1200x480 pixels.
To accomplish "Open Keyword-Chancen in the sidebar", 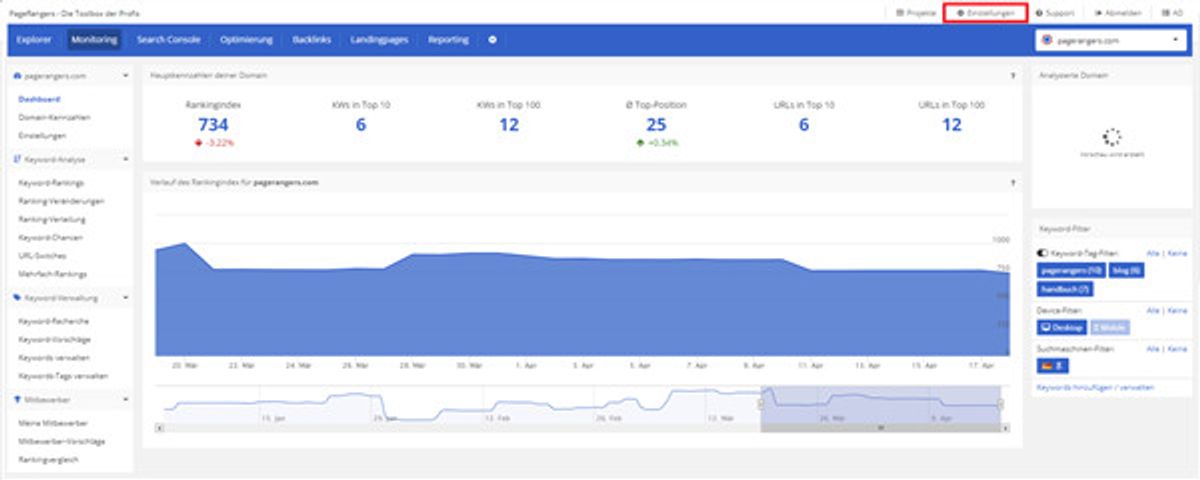I will [50, 237].
